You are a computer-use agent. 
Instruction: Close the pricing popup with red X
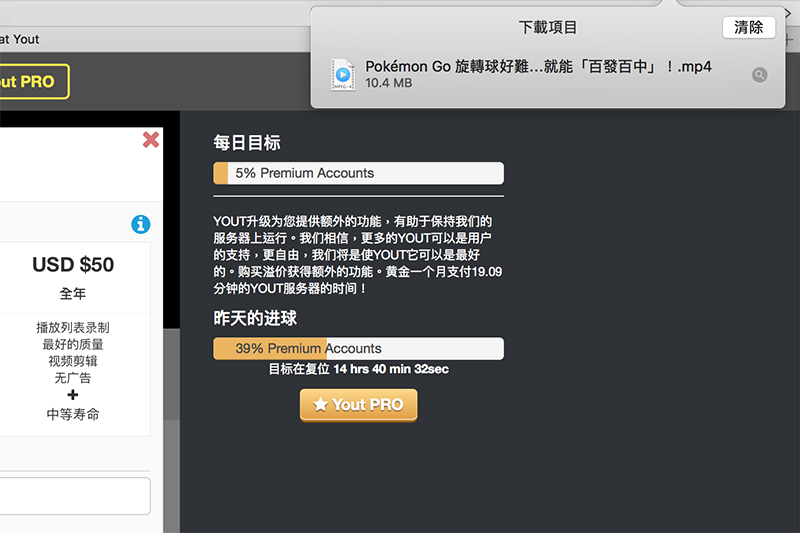click(x=151, y=139)
